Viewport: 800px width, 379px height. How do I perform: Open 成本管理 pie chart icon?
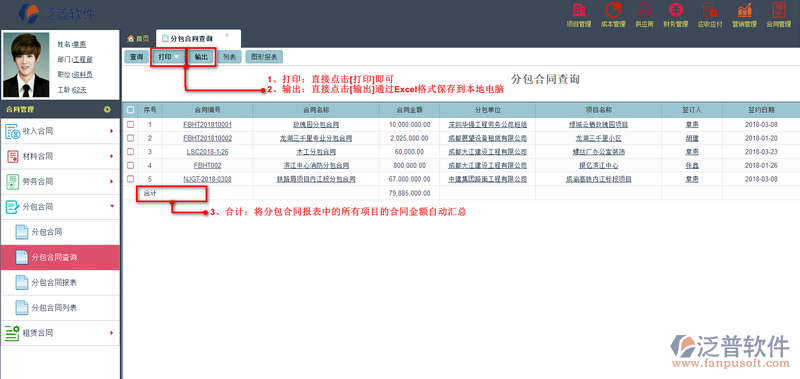[x=612, y=10]
